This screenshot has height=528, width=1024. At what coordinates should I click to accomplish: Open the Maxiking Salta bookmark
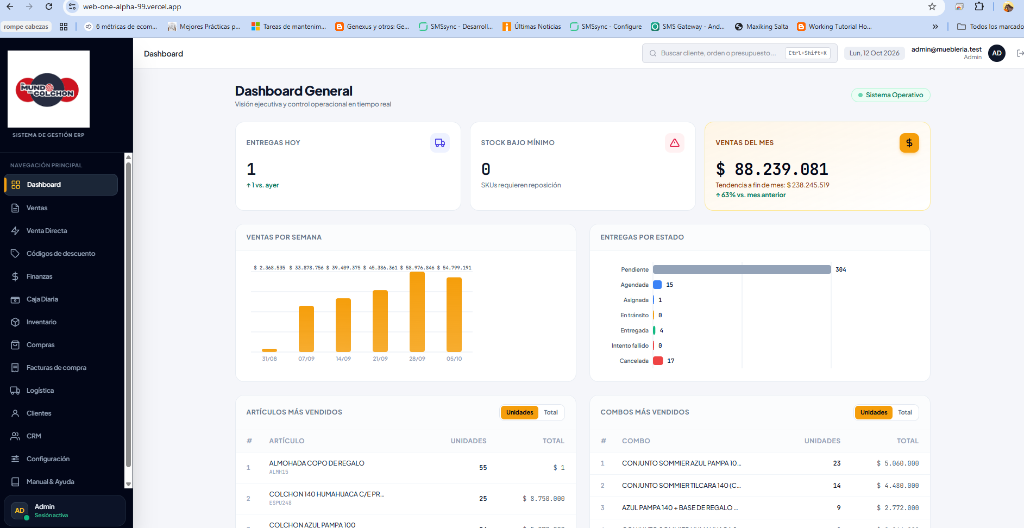tap(761, 27)
